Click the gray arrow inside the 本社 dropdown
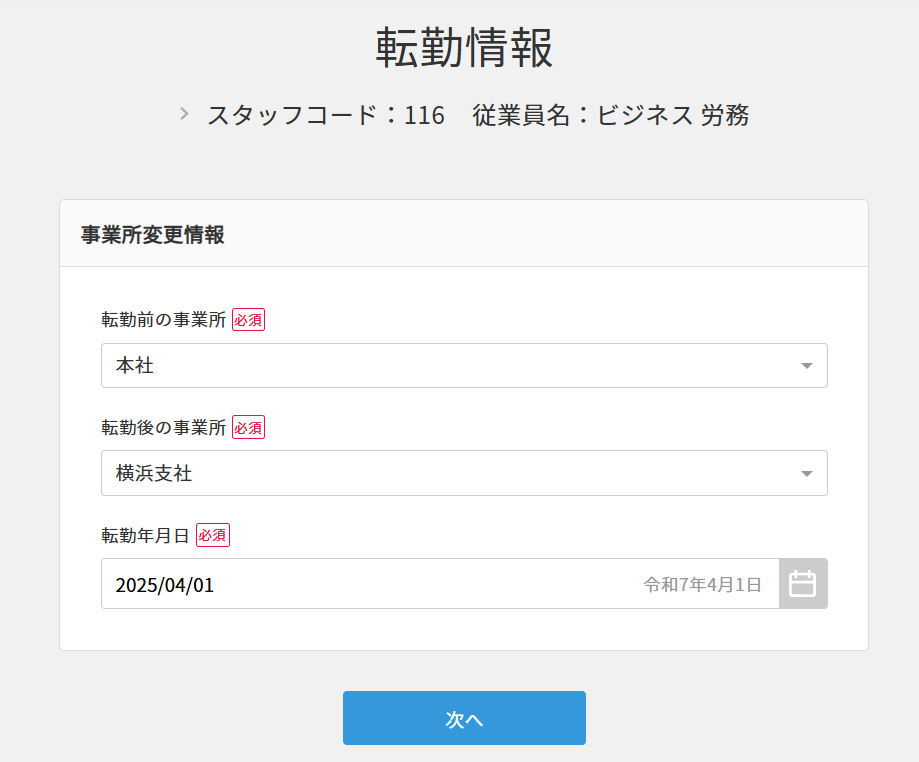The height and width of the screenshot is (762, 919). point(806,365)
